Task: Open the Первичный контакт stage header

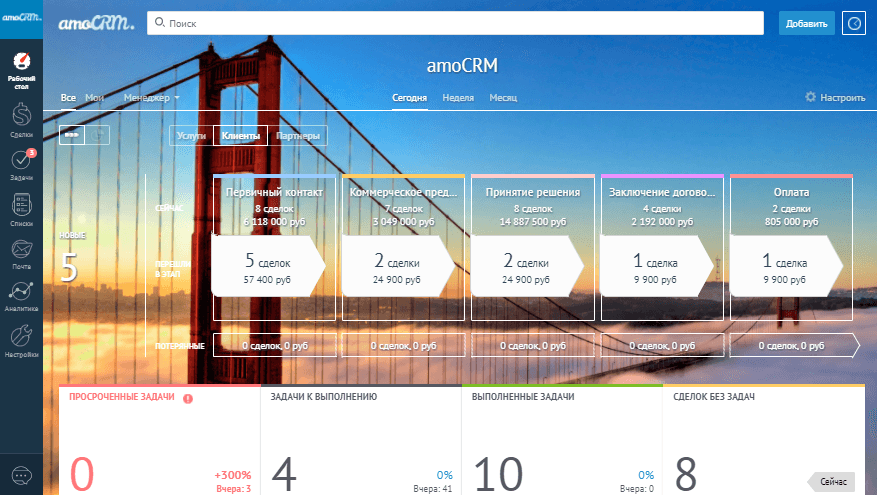Action: (274, 192)
